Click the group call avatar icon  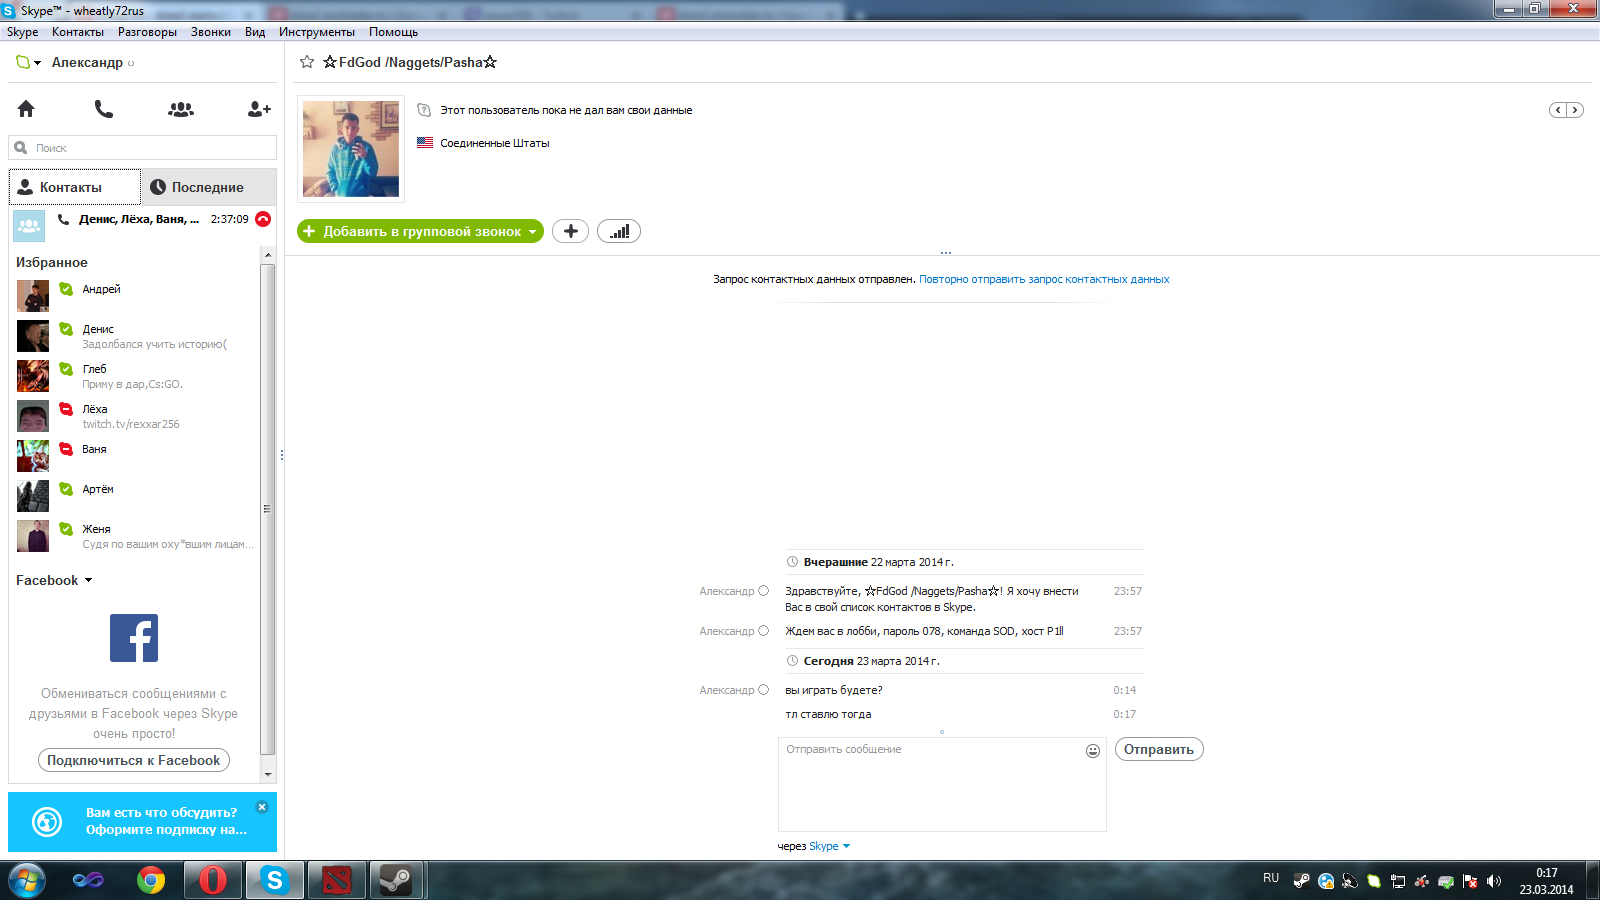[29, 226]
